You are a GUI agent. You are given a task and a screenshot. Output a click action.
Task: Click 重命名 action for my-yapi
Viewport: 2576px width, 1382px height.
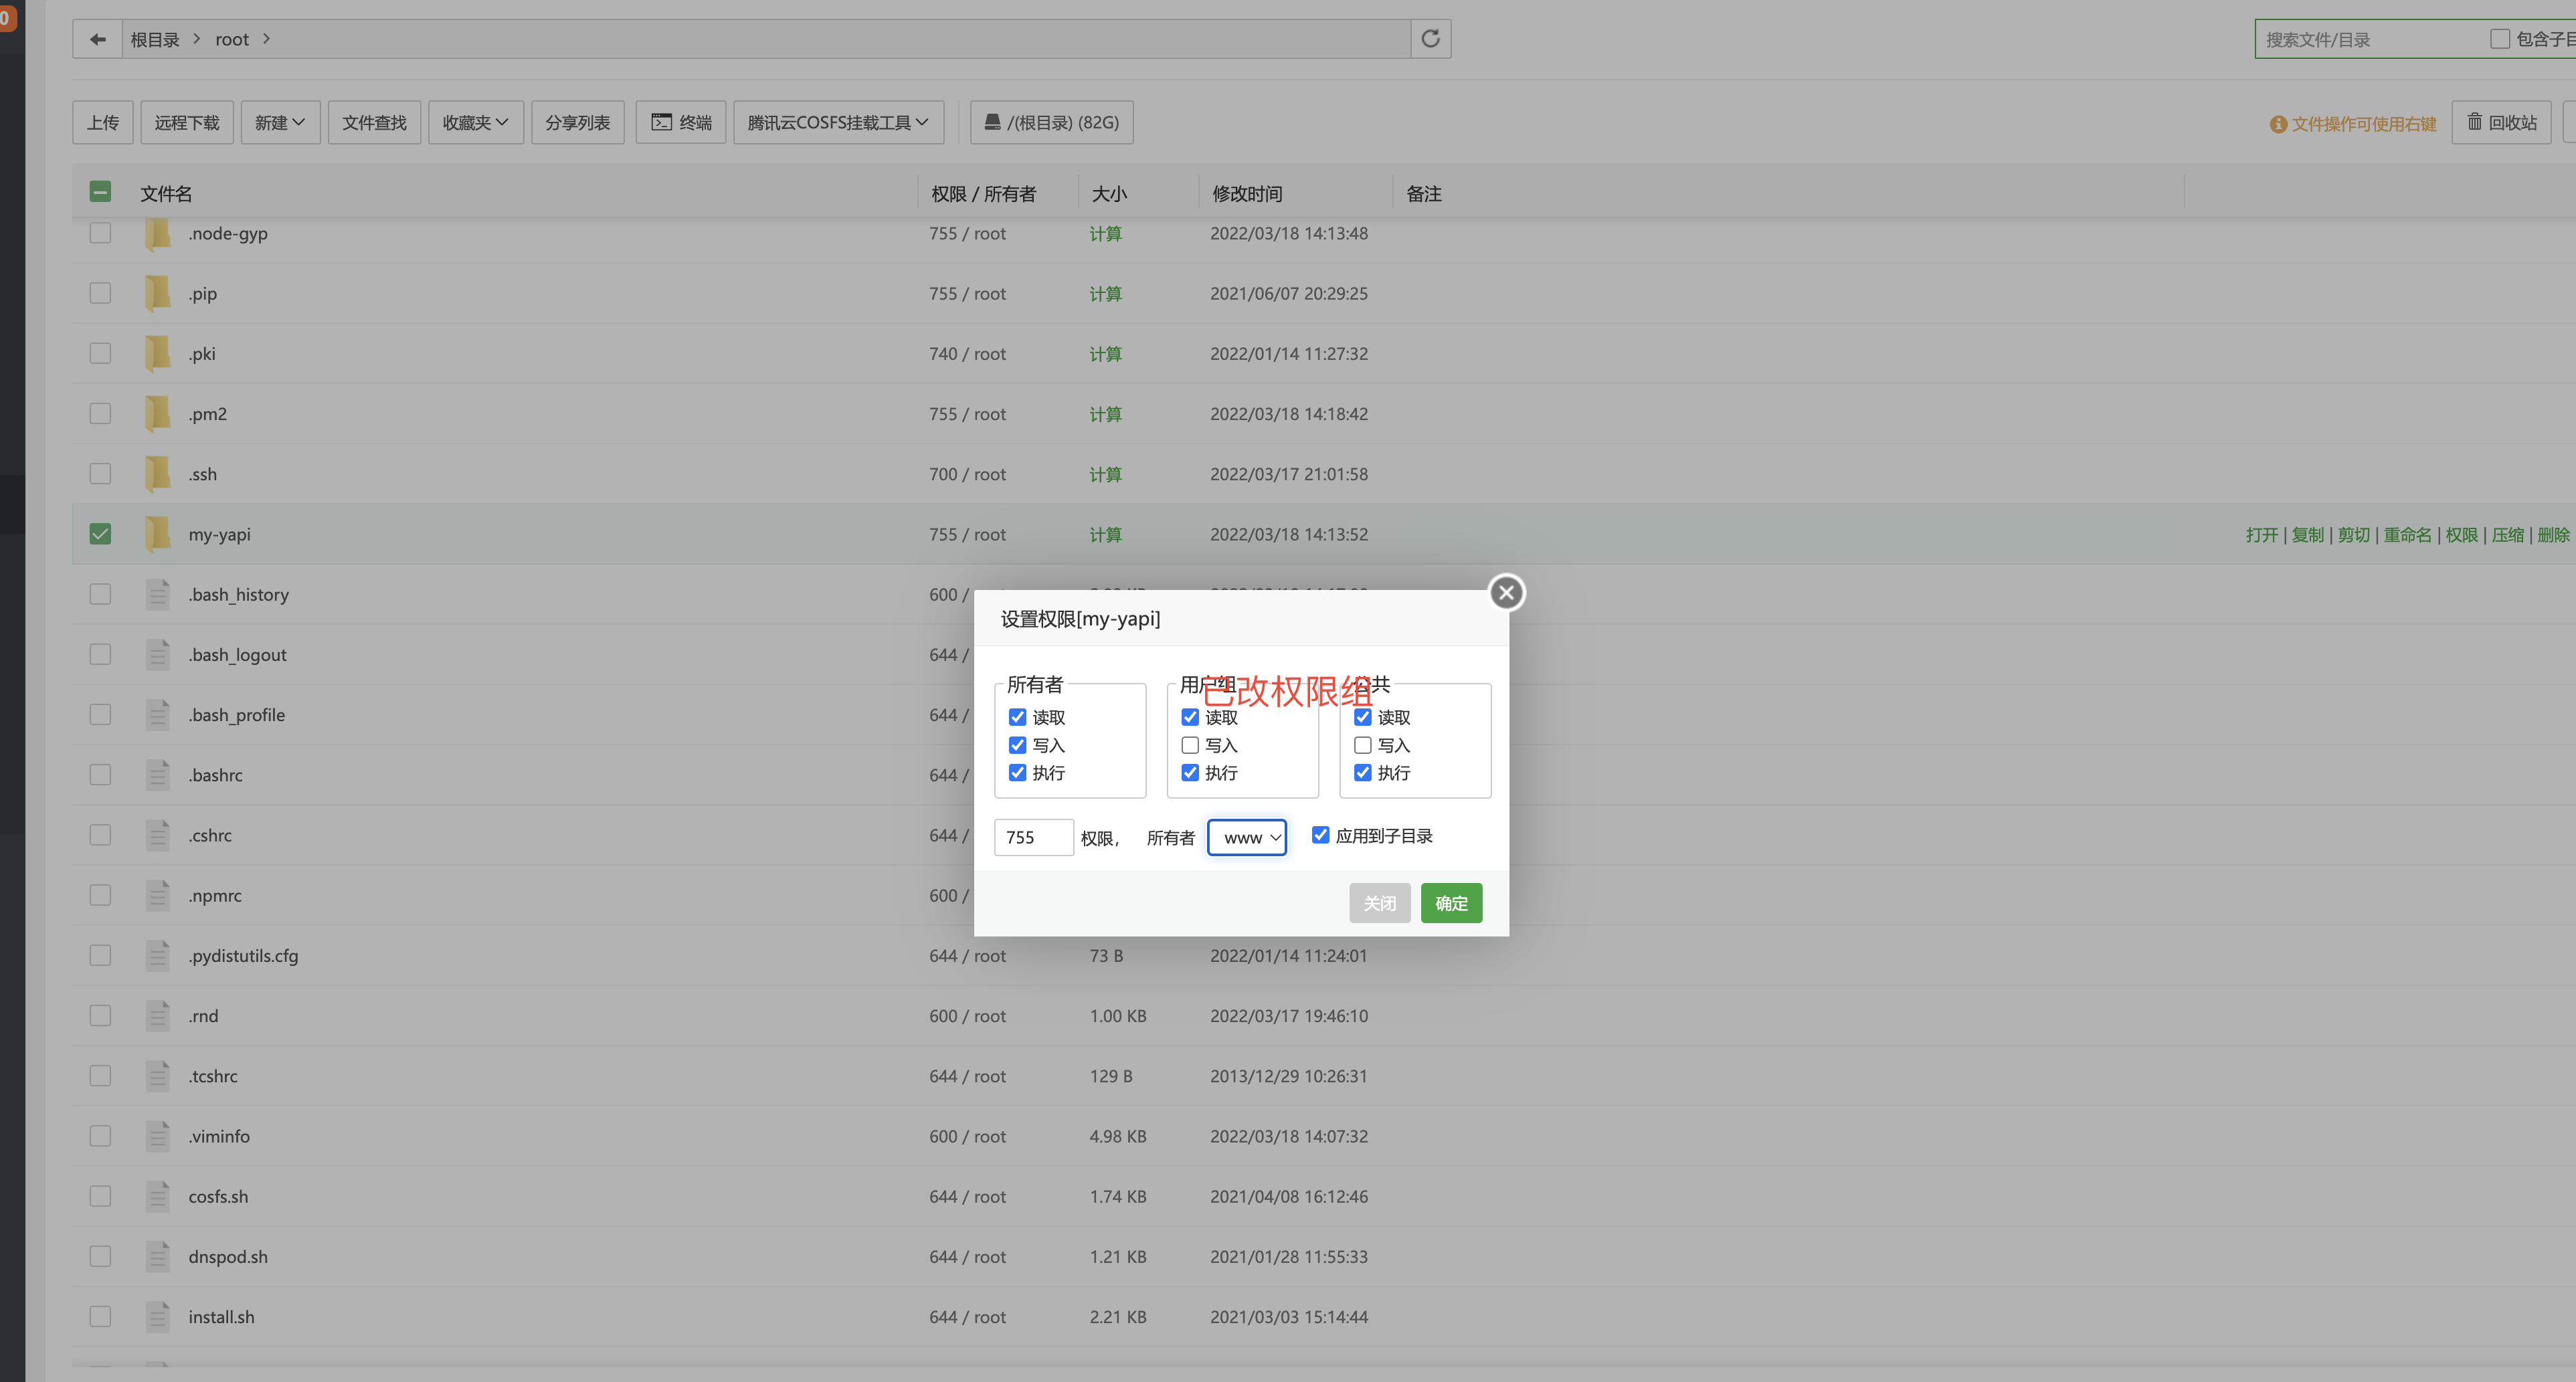[x=2407, y=535]
